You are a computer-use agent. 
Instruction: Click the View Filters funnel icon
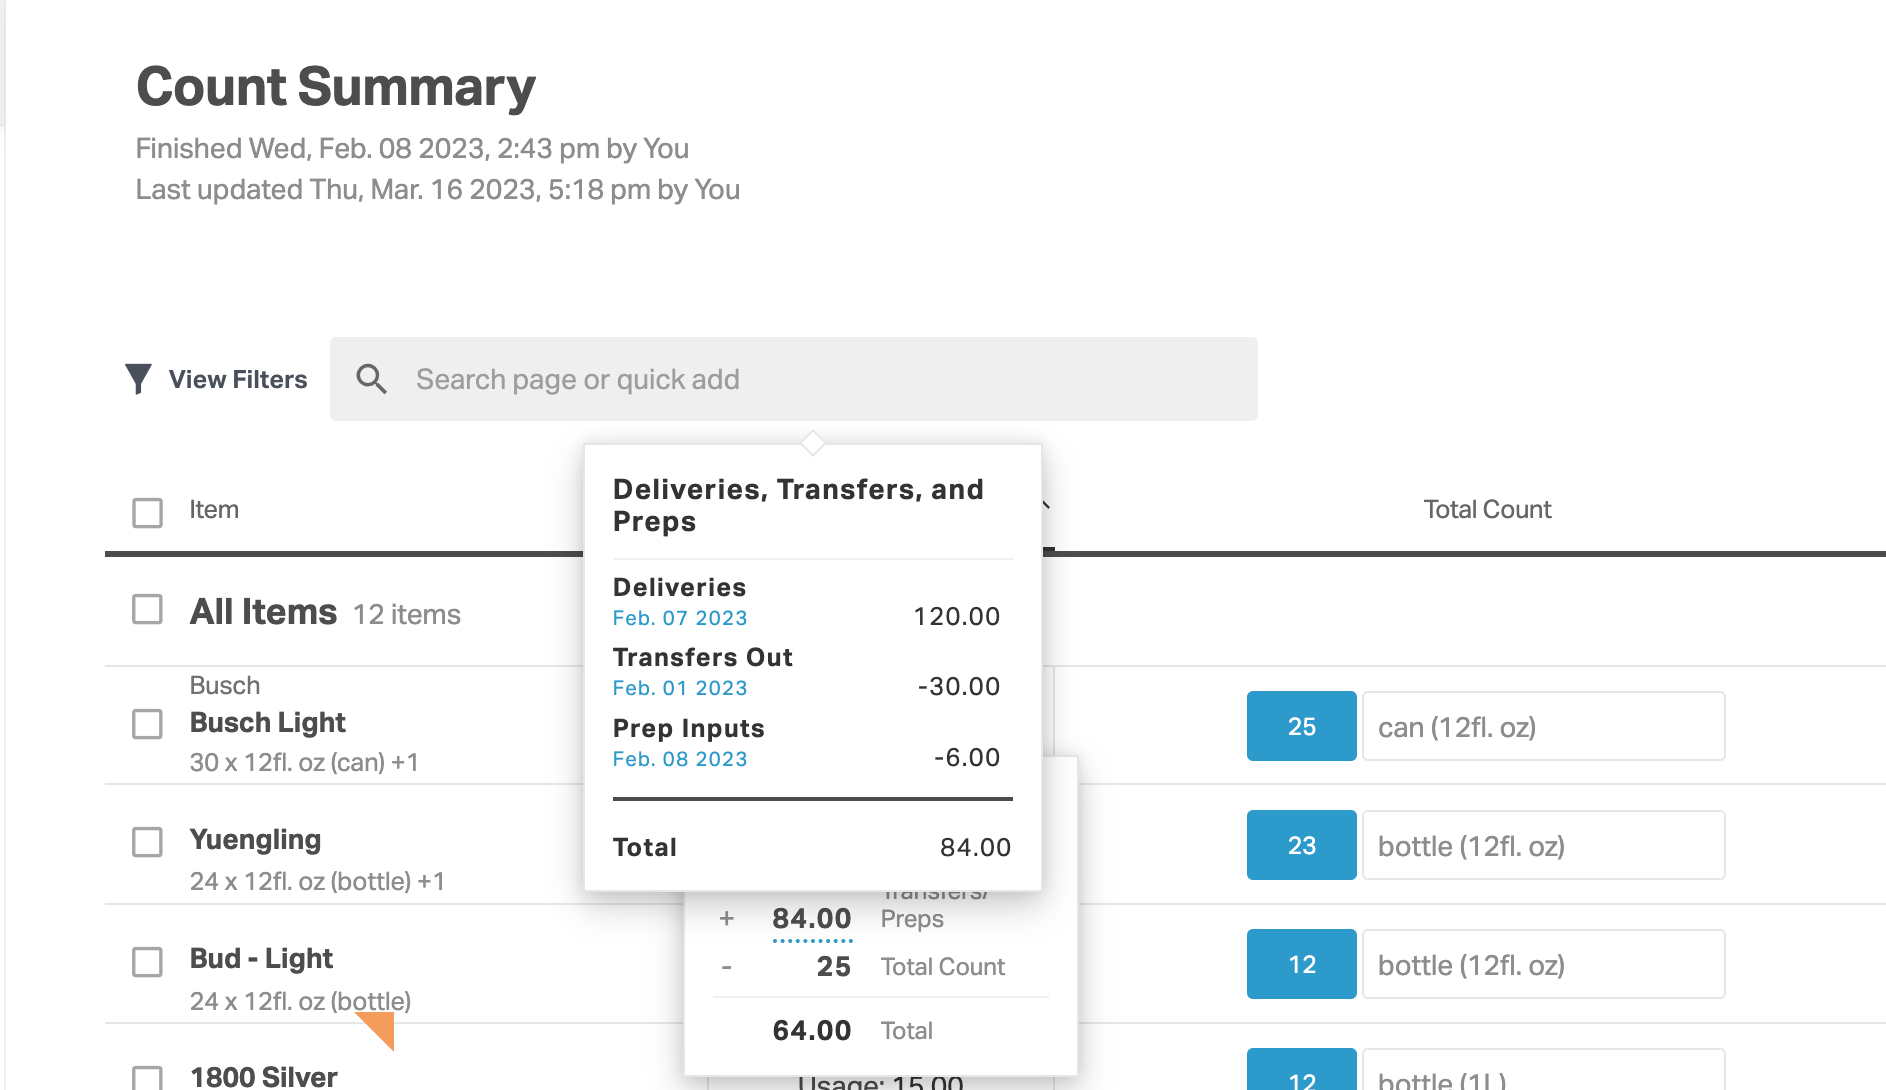tap(138, 379)
